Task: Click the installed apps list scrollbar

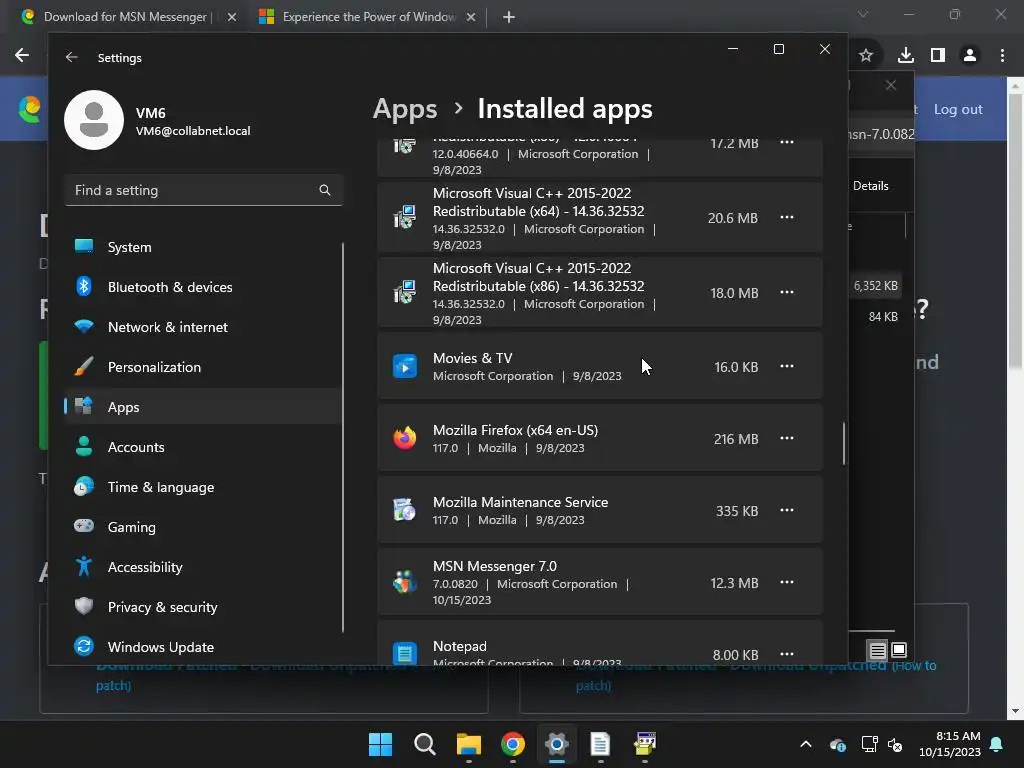Action: click(x=844, y=444)
